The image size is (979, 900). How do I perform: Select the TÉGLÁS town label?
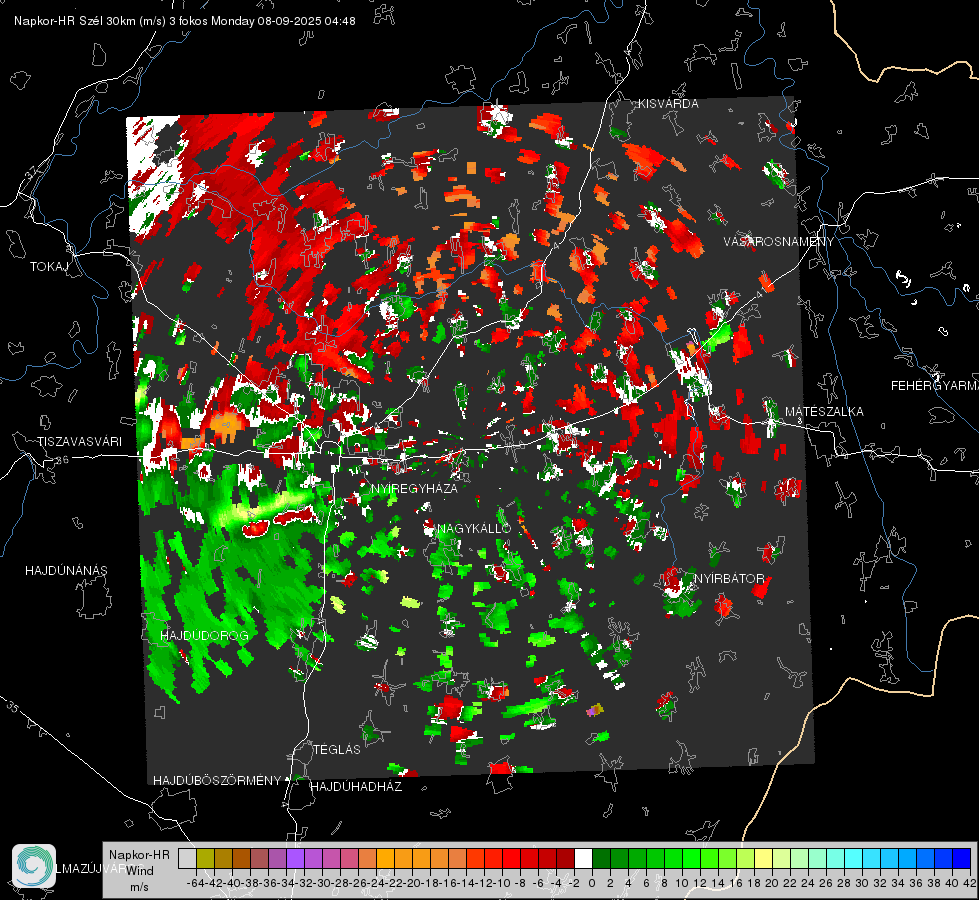click(337, 749)
